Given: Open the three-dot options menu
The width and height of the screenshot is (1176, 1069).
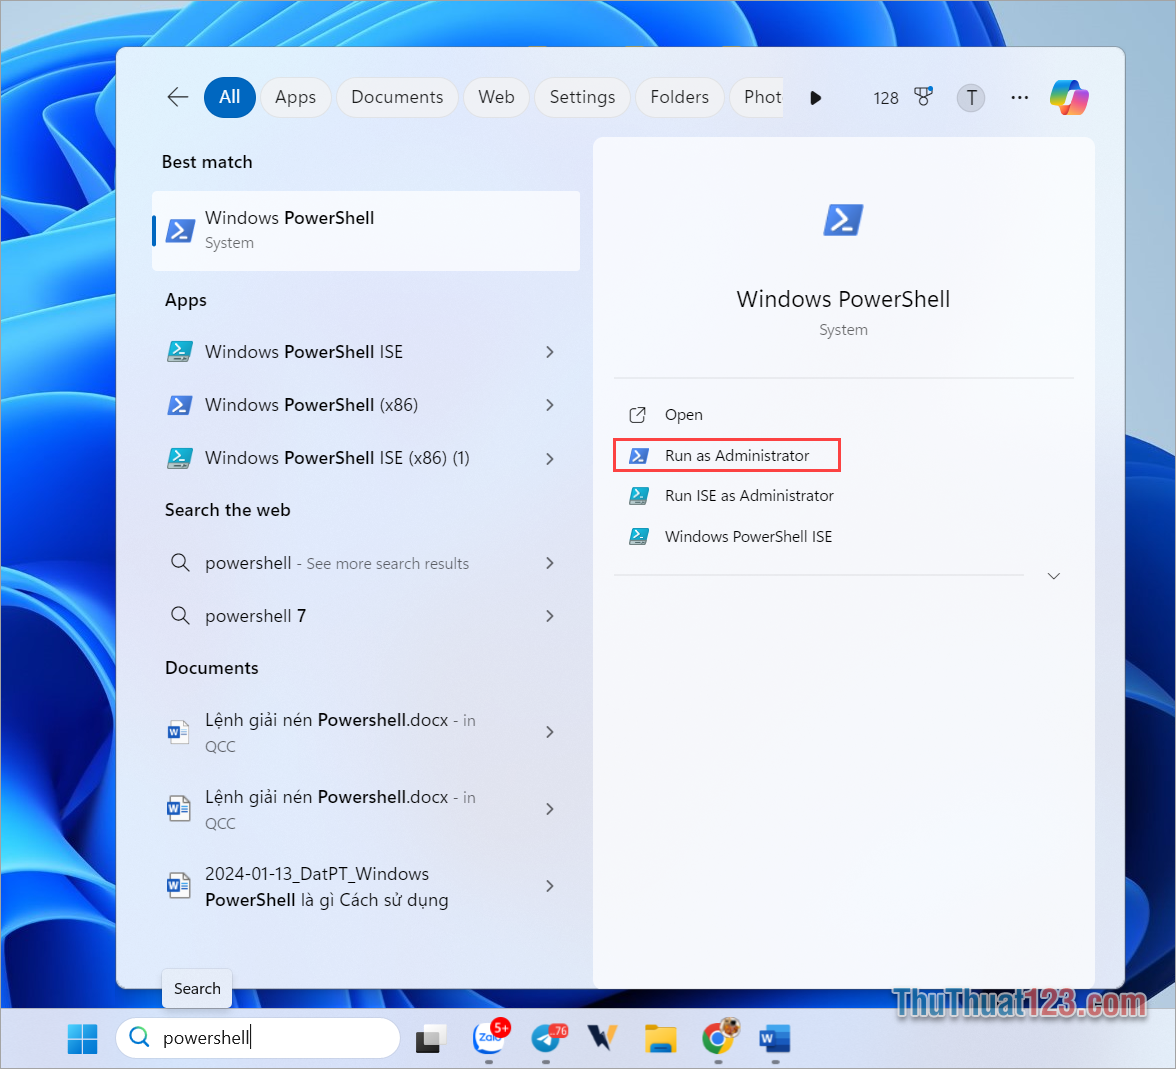Looking at the screenshot, I should (x=1019, y=98).
